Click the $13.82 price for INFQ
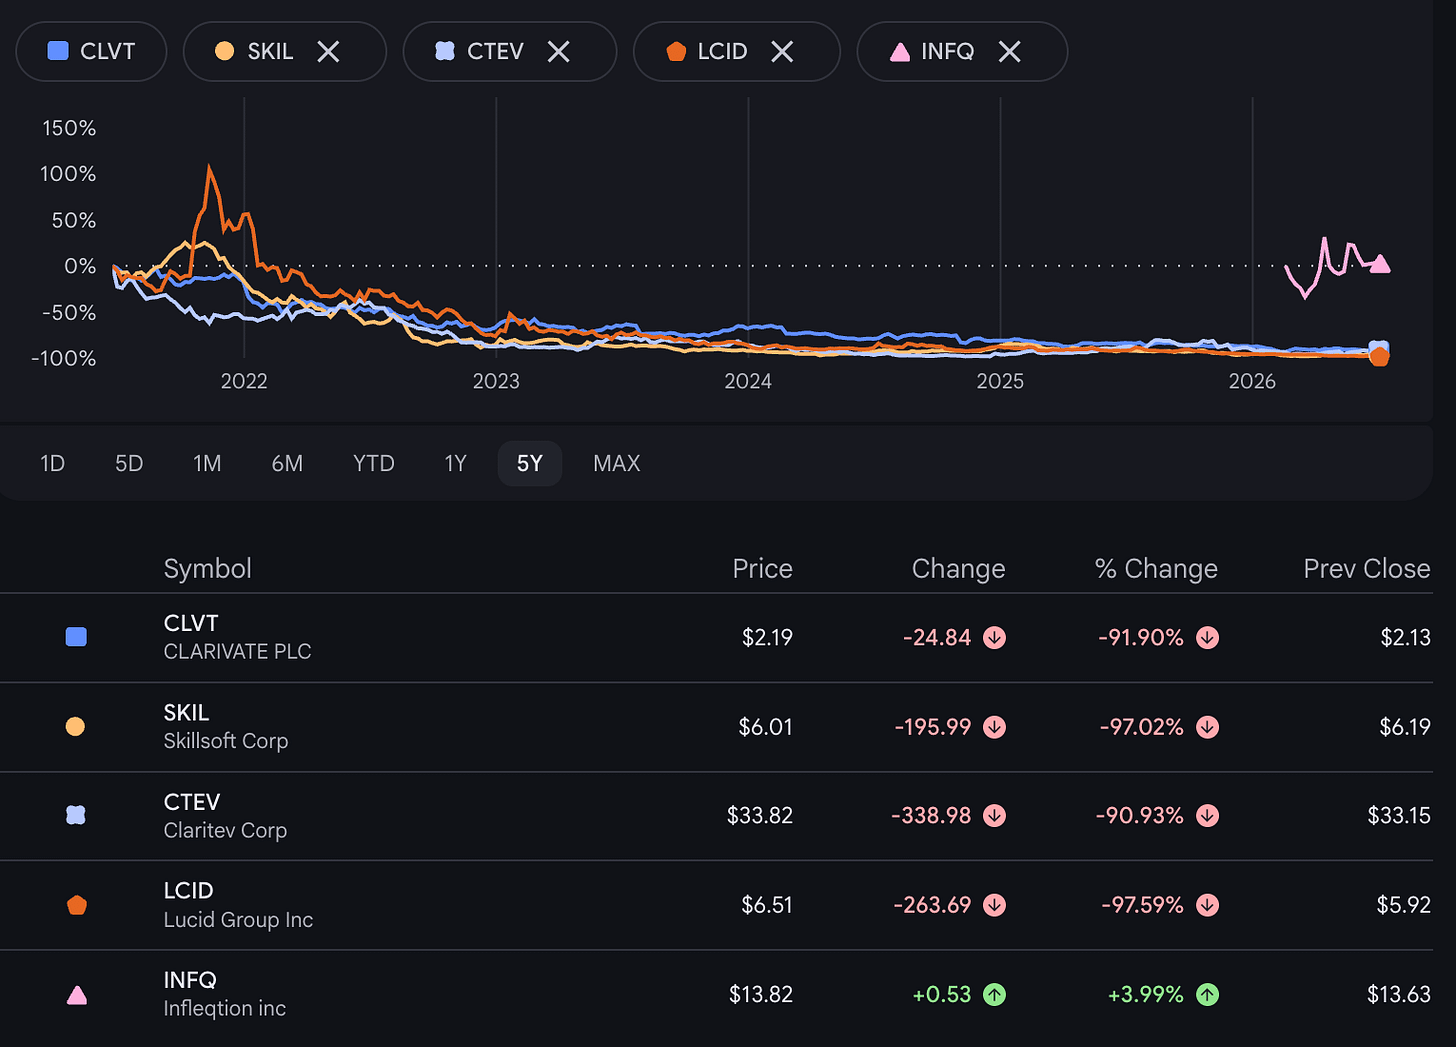 pos(761,994)
